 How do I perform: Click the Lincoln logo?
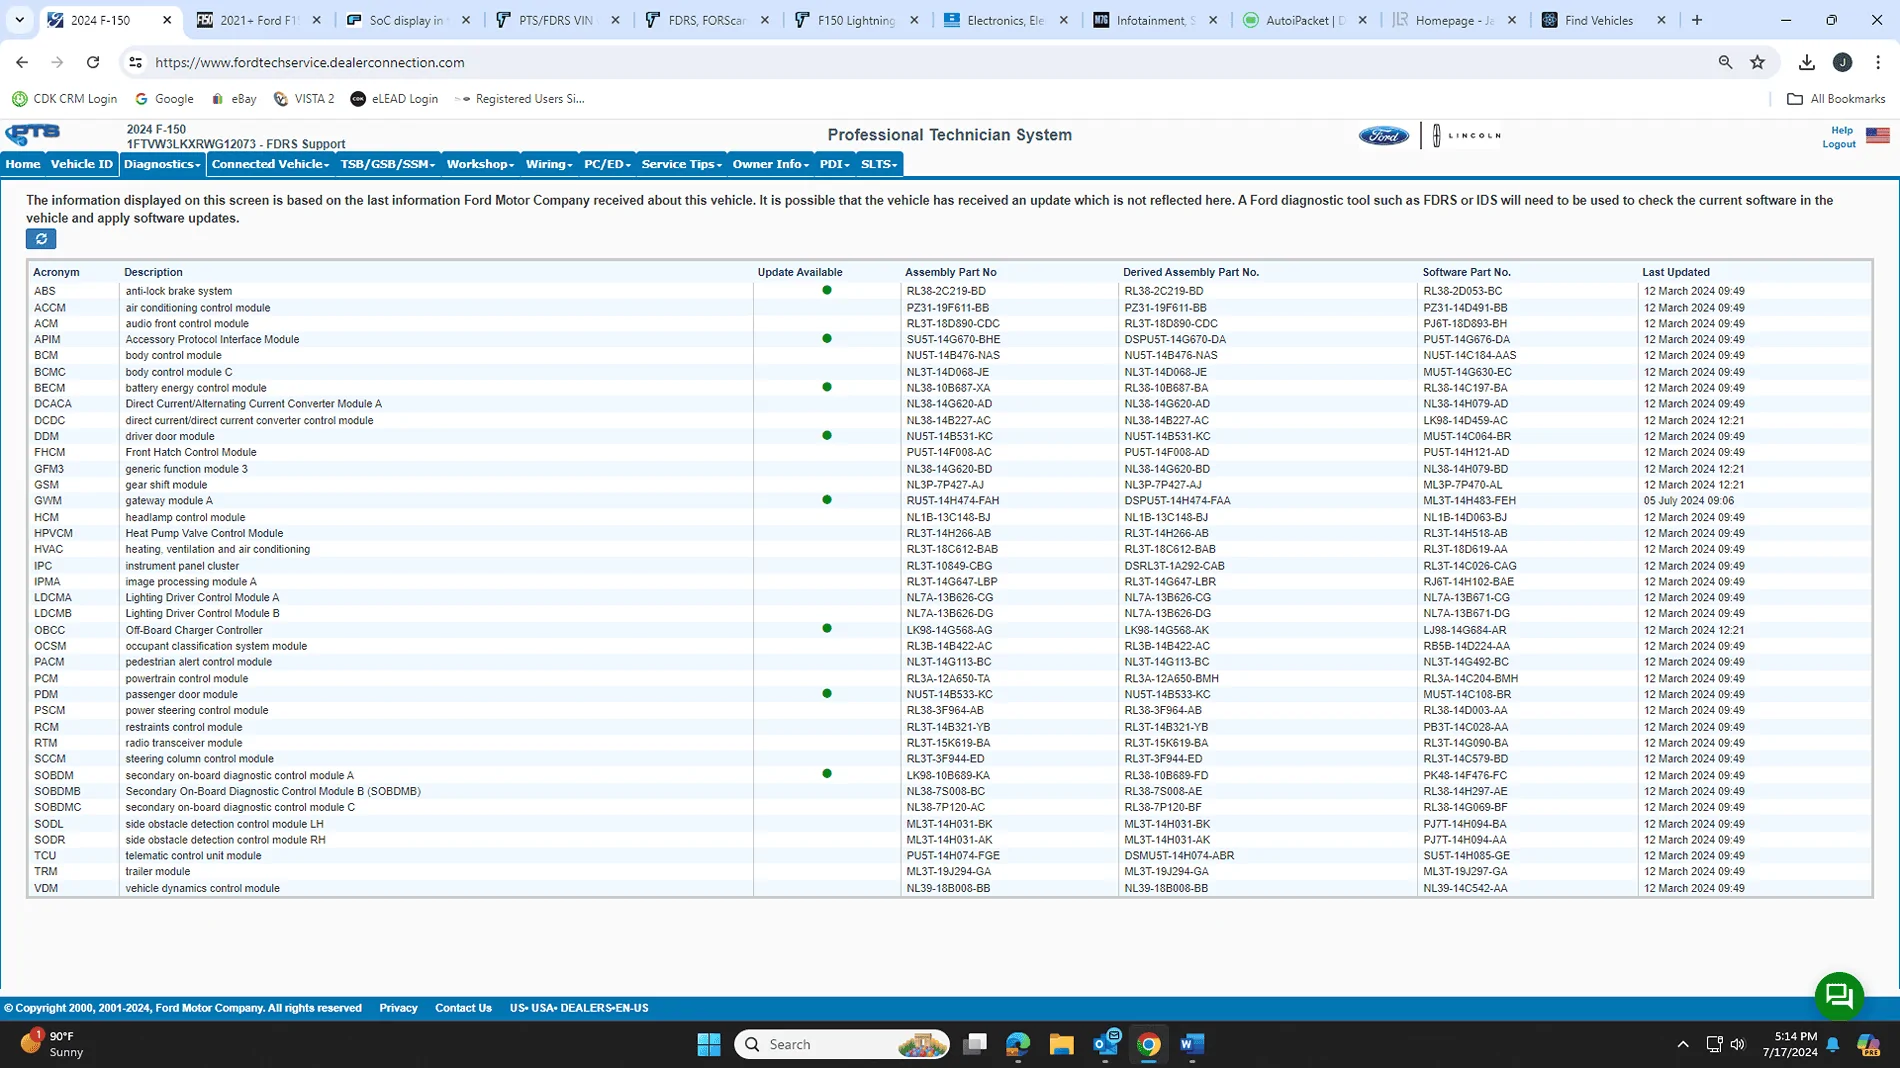1466,136
